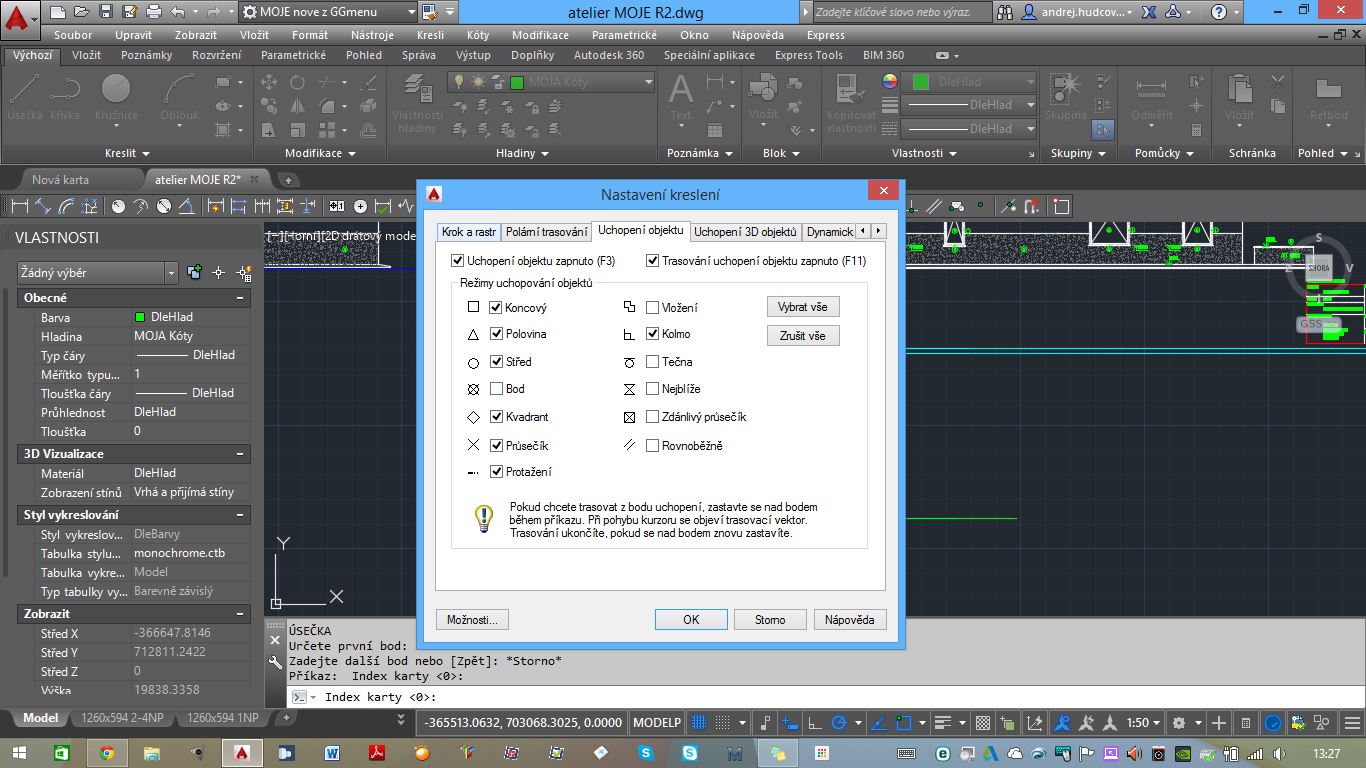Uncheck the Koncový snap mode
The height and width of the screenshot is (768, 1366).
coord(496,308)
